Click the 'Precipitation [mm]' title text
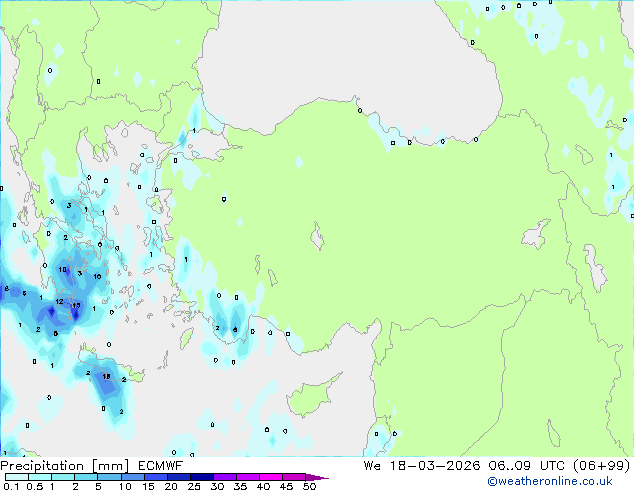This screenshot has width=634, height=490. (65, 466)
